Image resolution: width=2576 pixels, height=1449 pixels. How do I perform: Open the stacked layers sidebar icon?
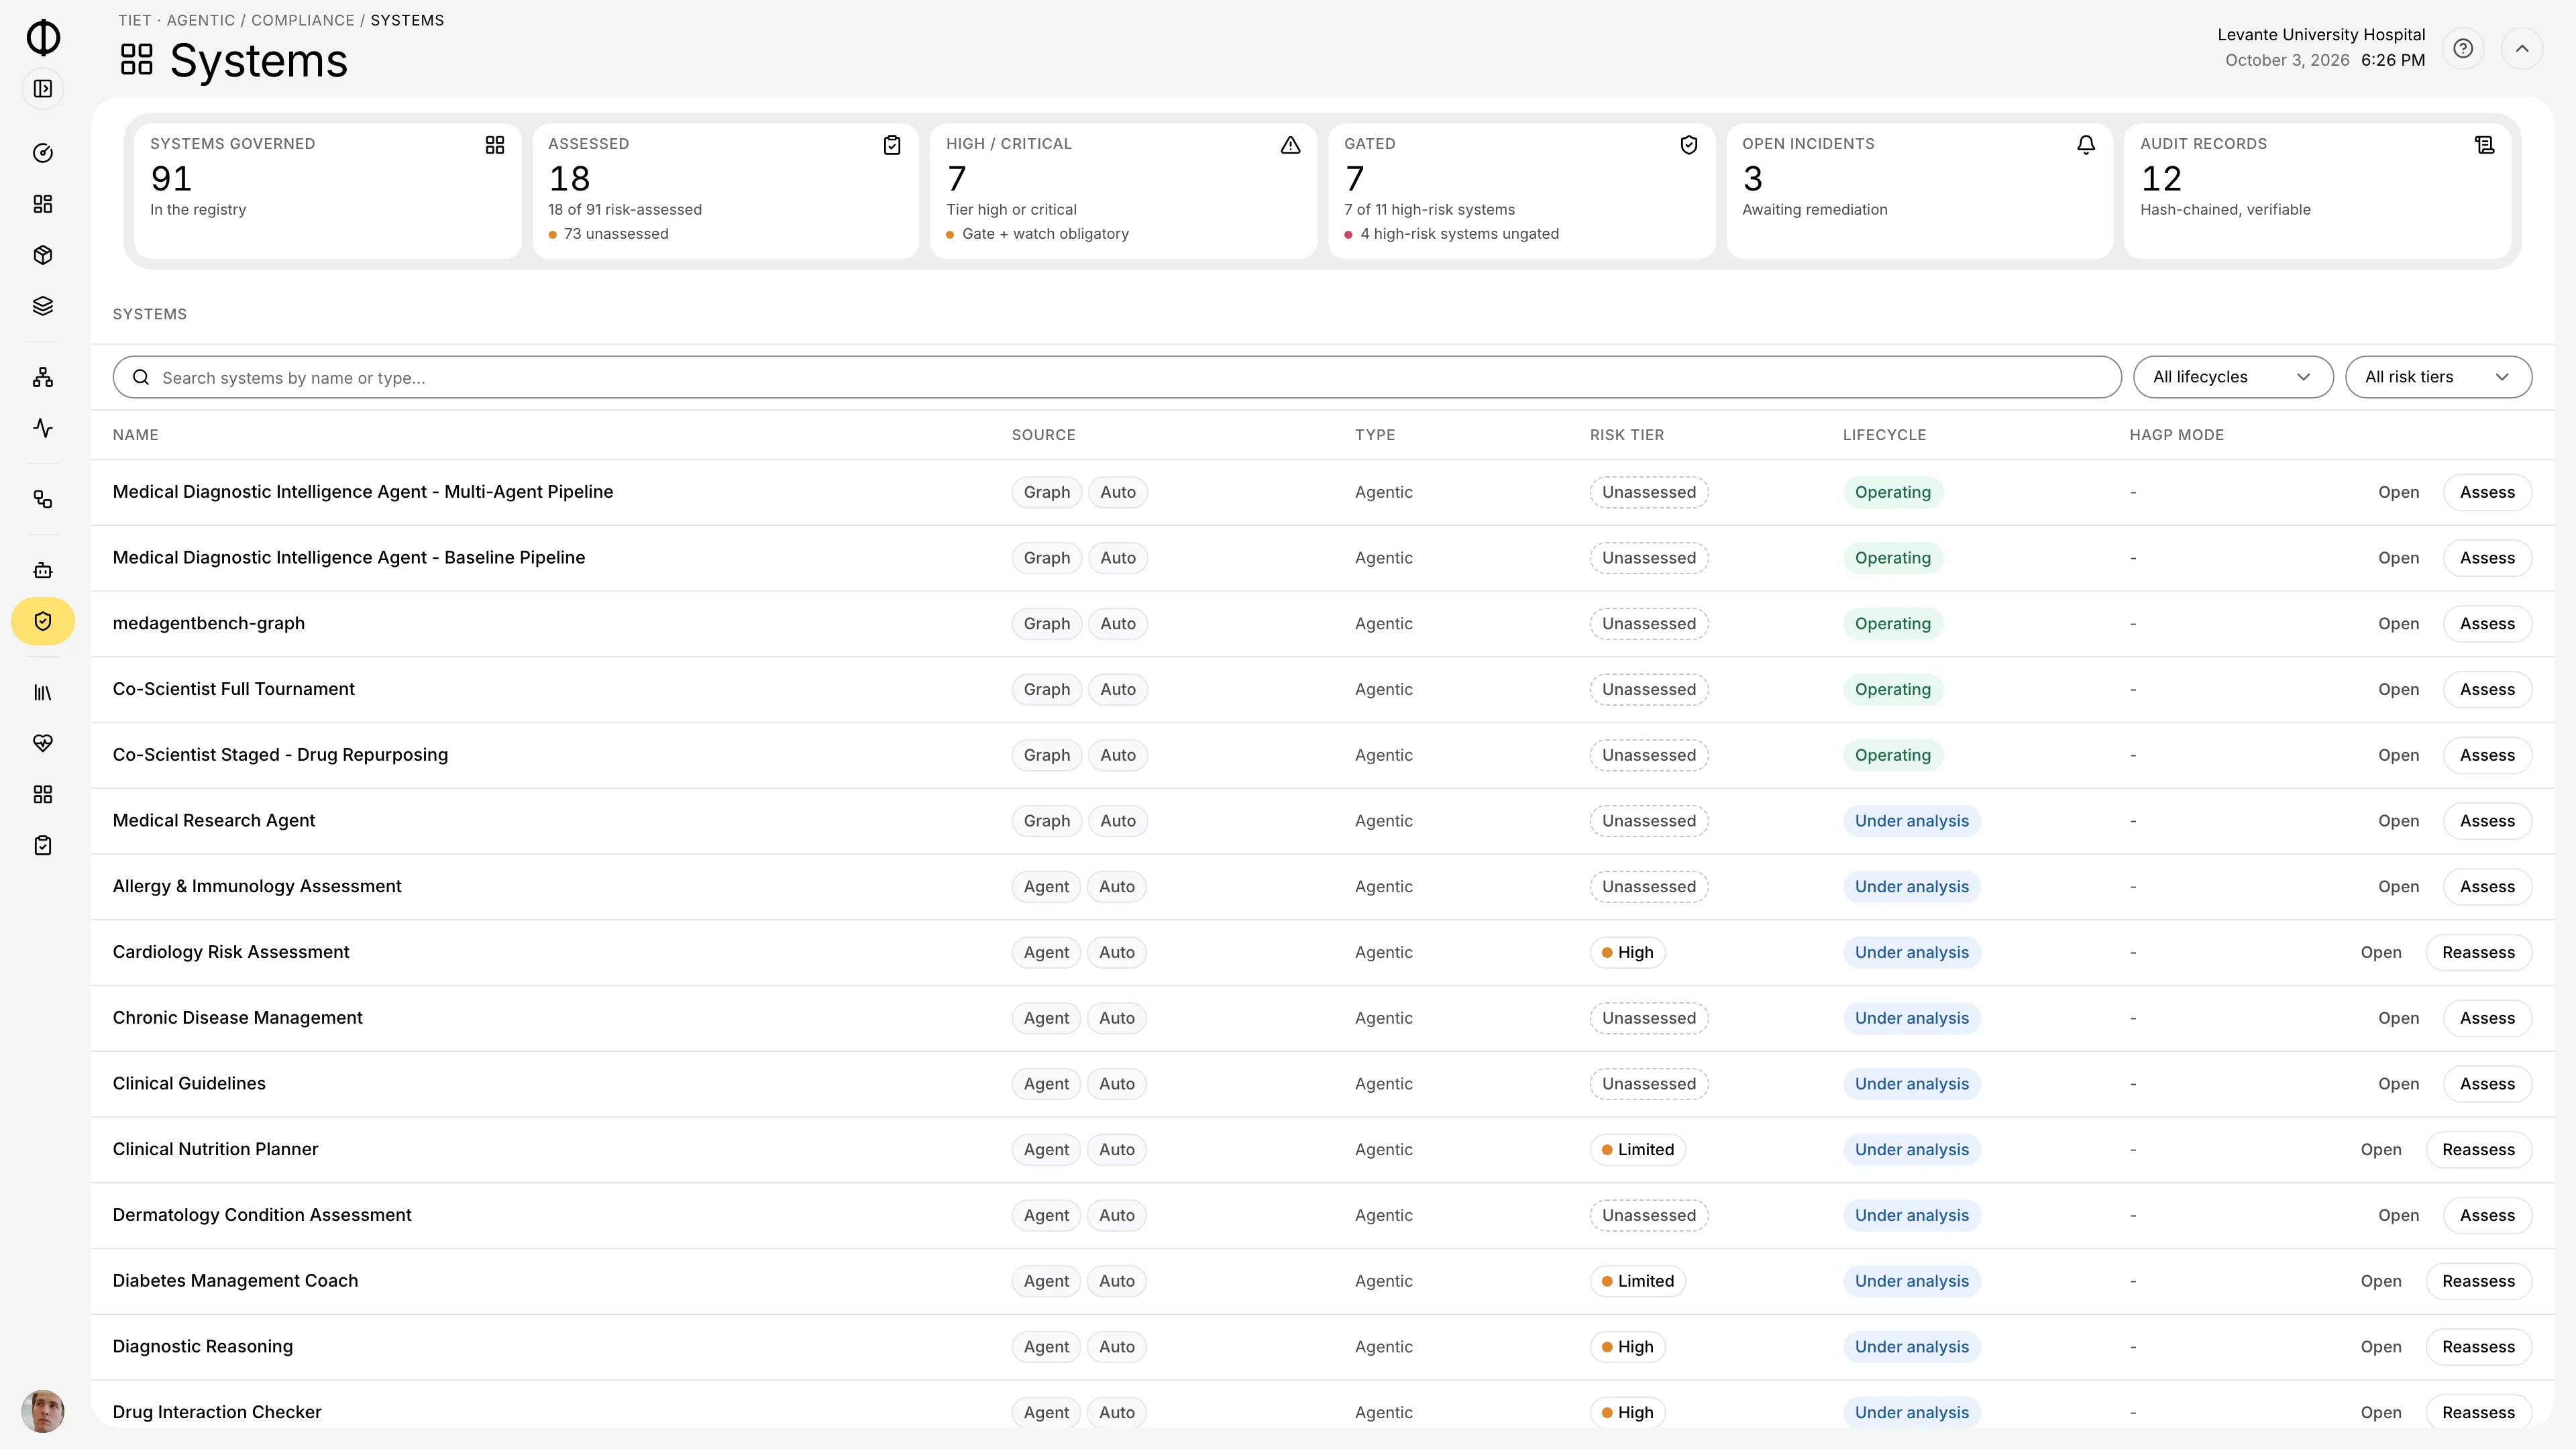point(43,306)
